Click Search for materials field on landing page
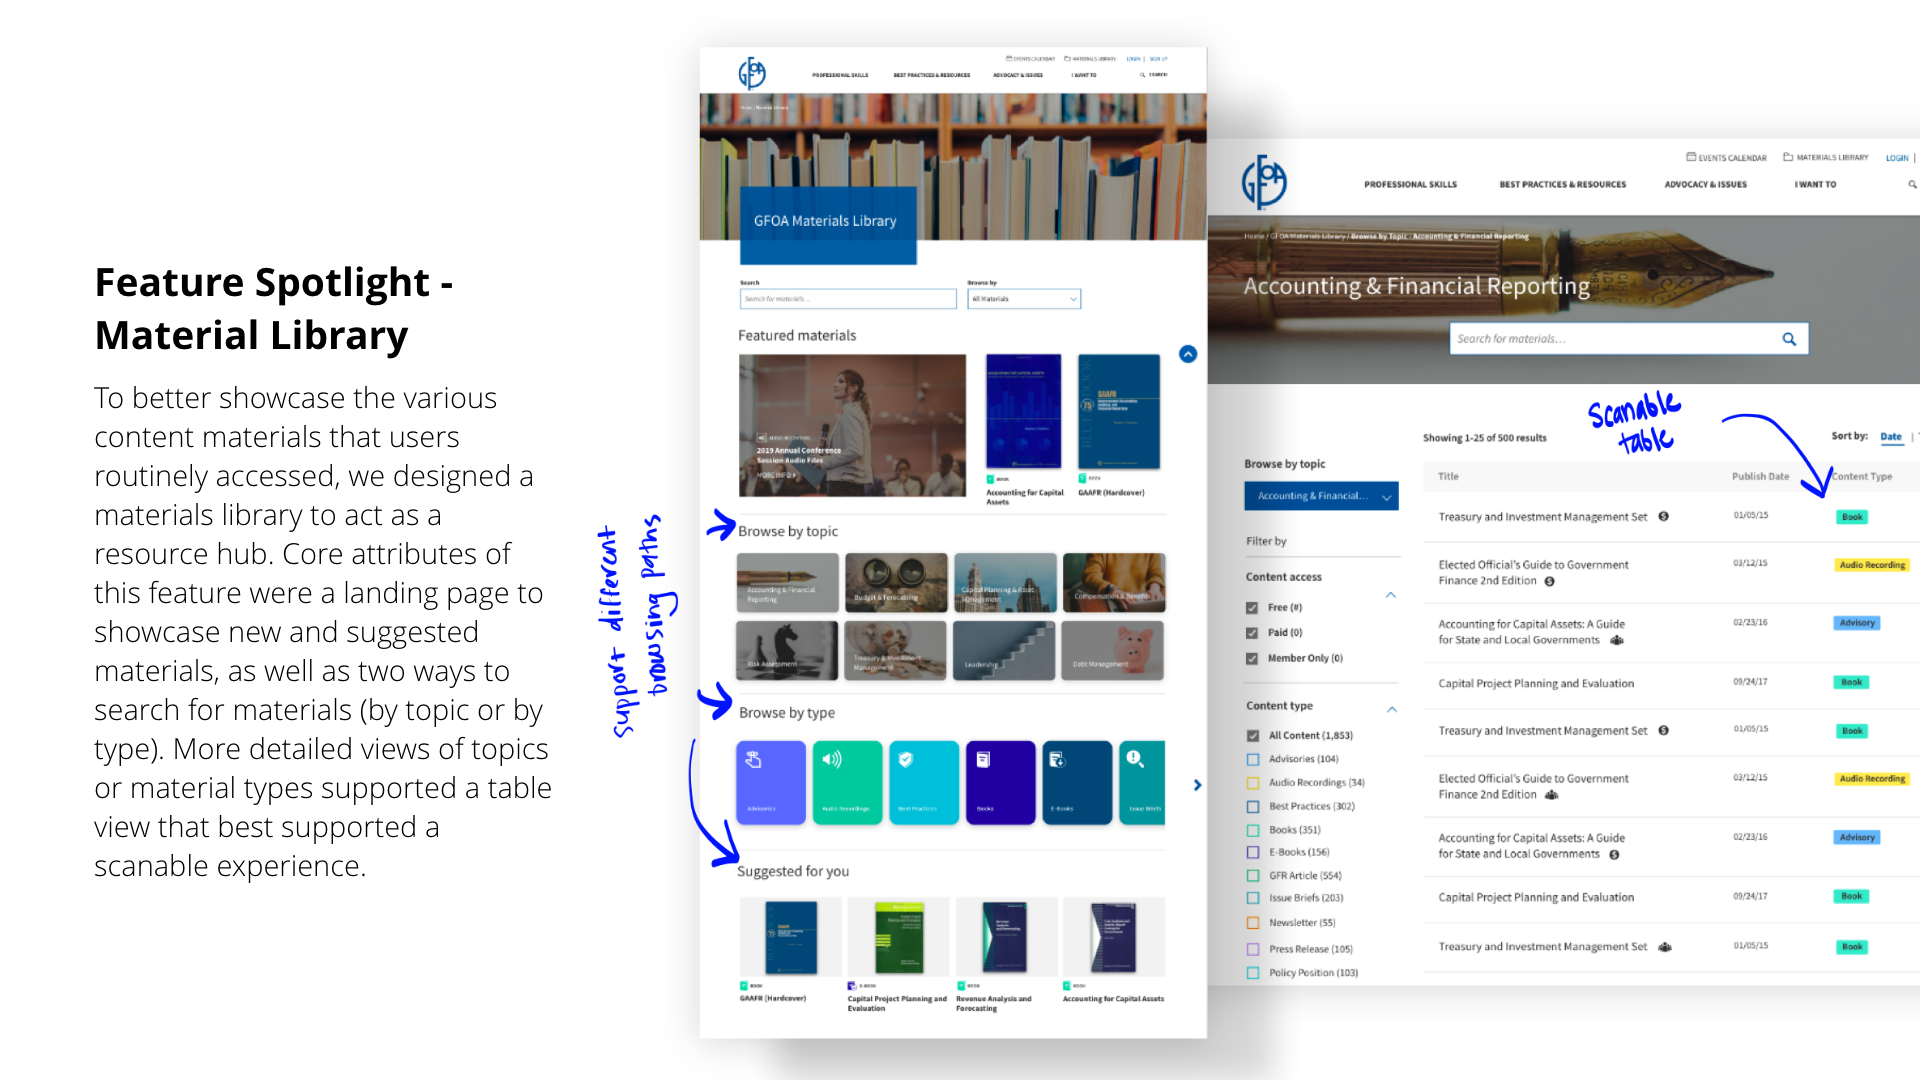 [x=848, y=299]
